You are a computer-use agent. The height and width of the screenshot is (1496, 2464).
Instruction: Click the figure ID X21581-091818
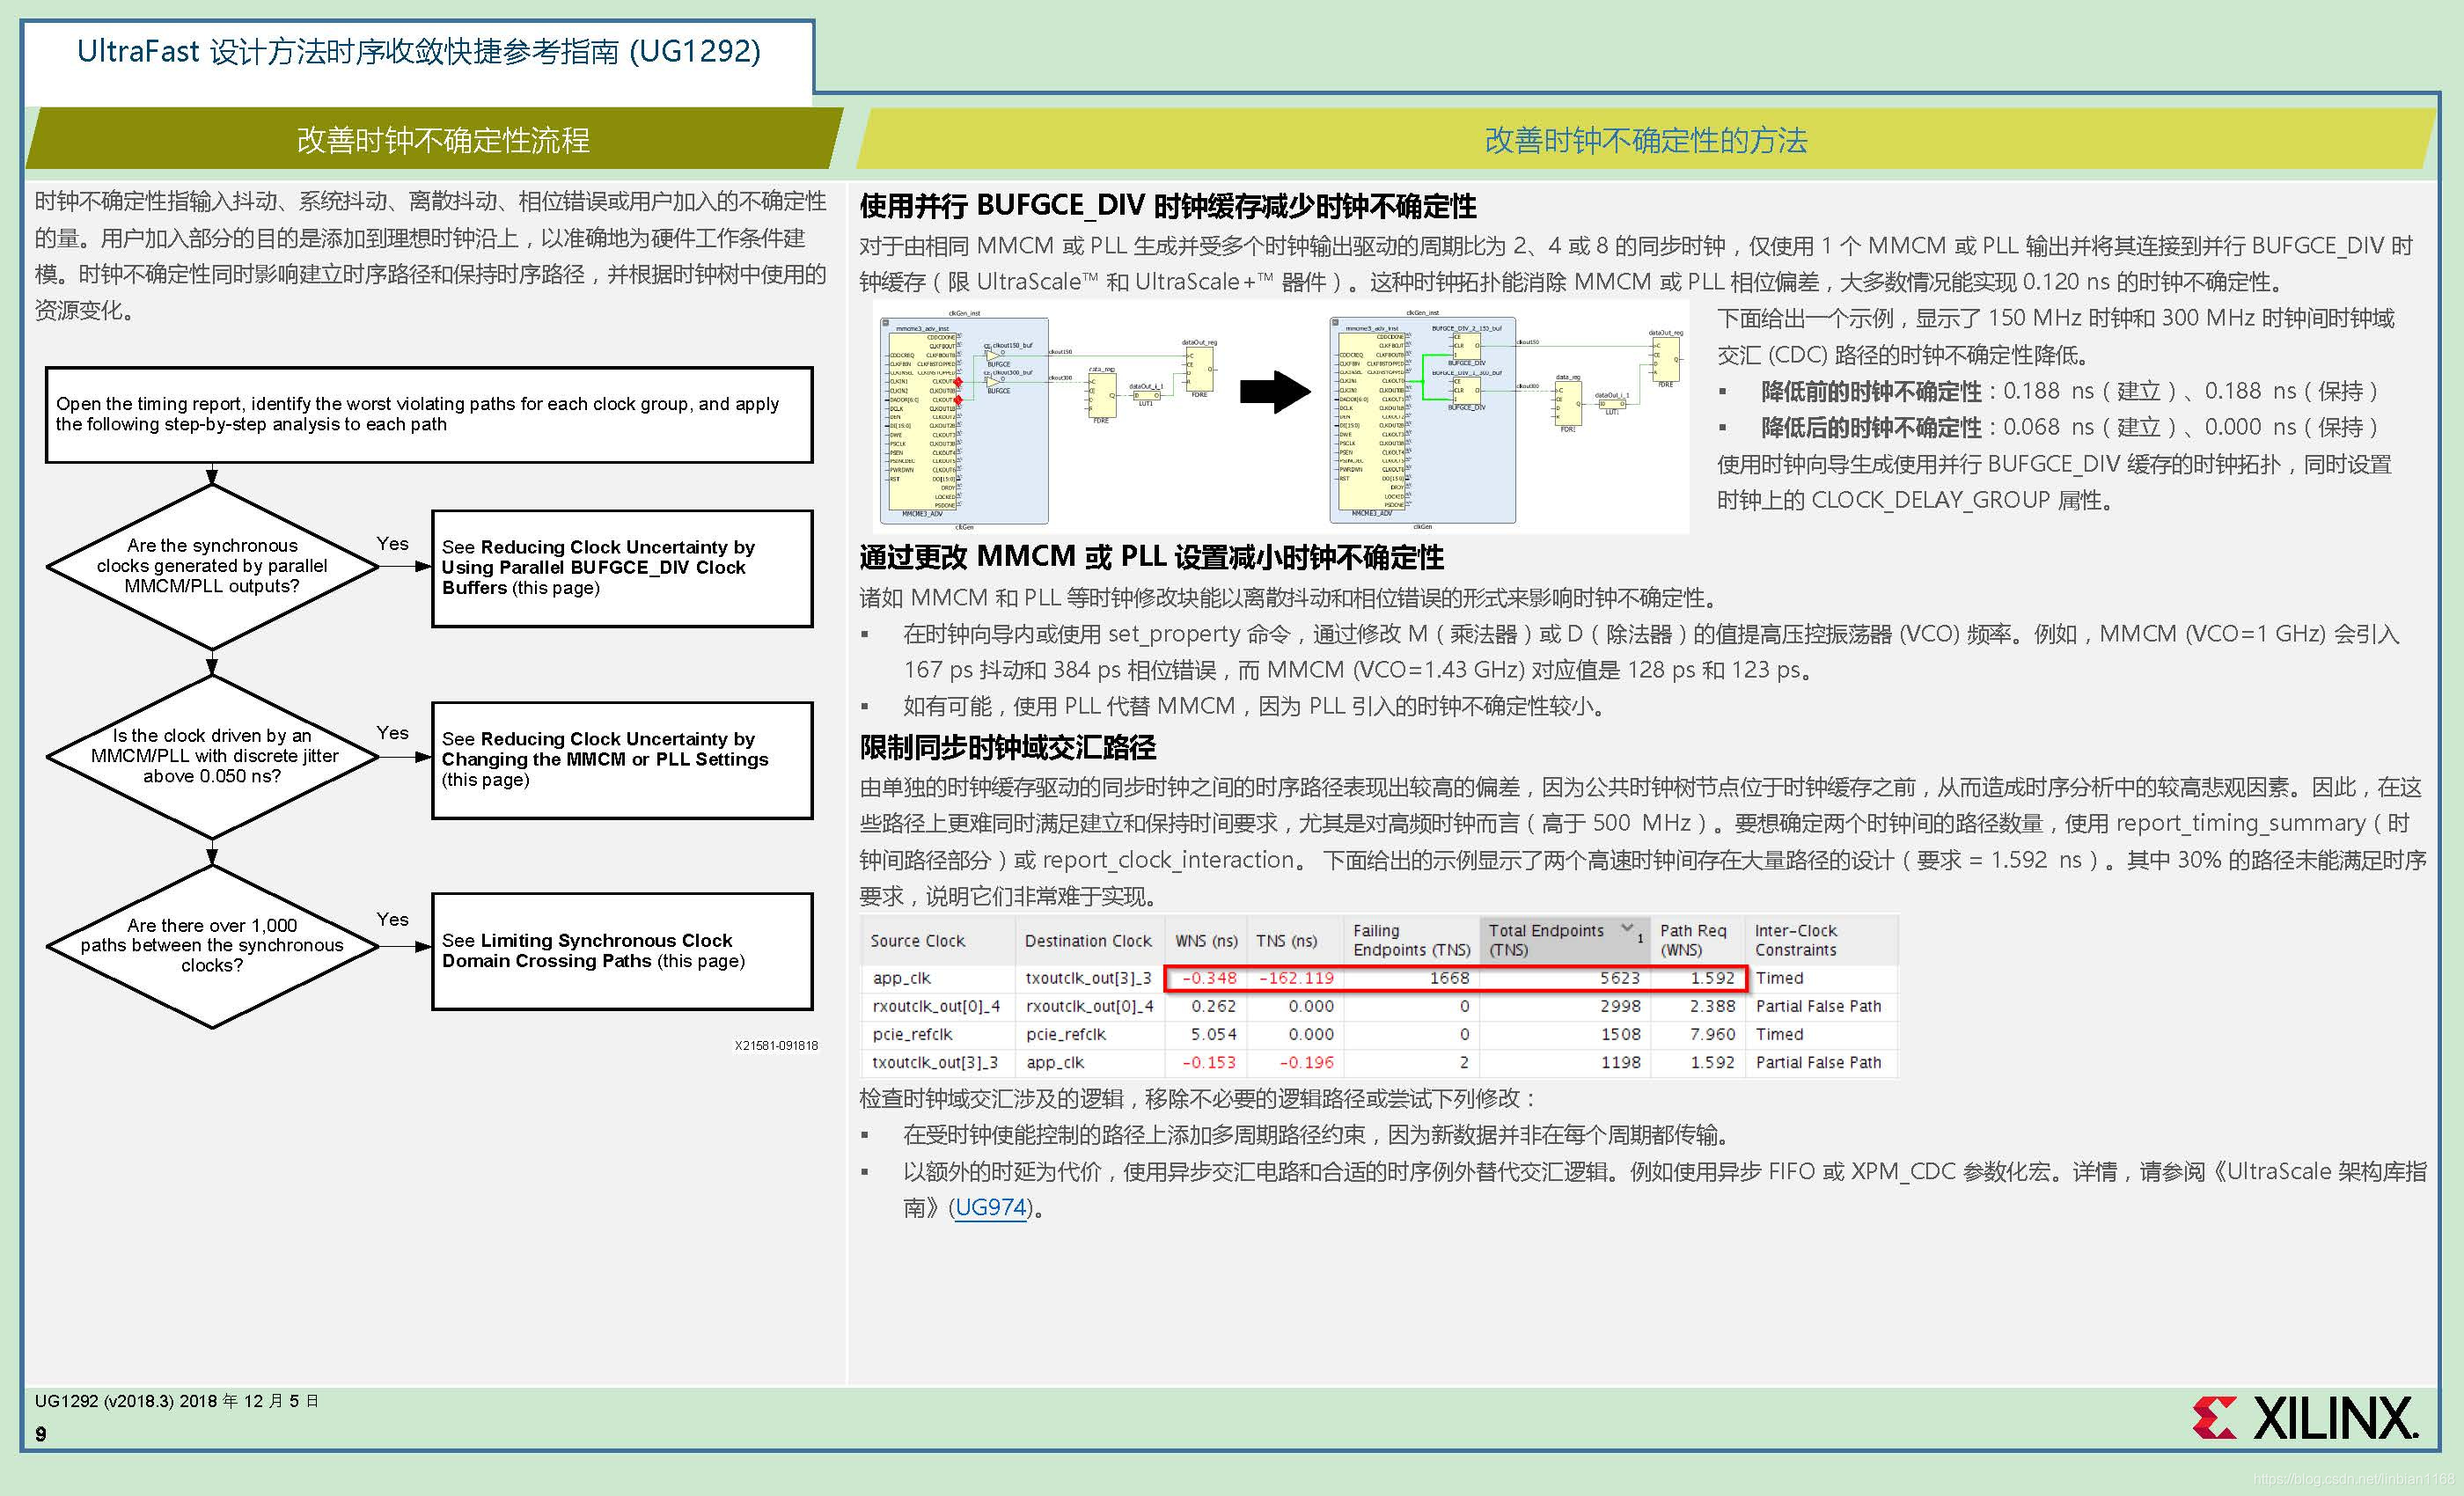point(776,1045)
